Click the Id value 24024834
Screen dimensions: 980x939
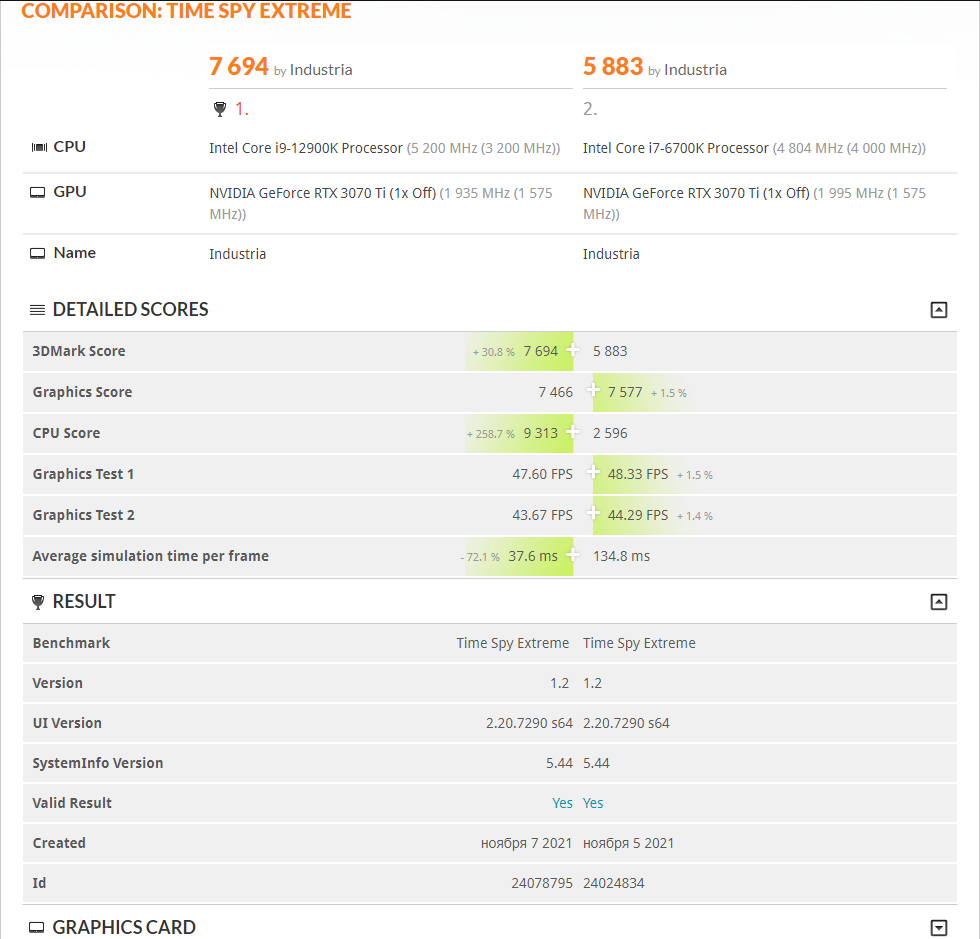pos(614,883)
